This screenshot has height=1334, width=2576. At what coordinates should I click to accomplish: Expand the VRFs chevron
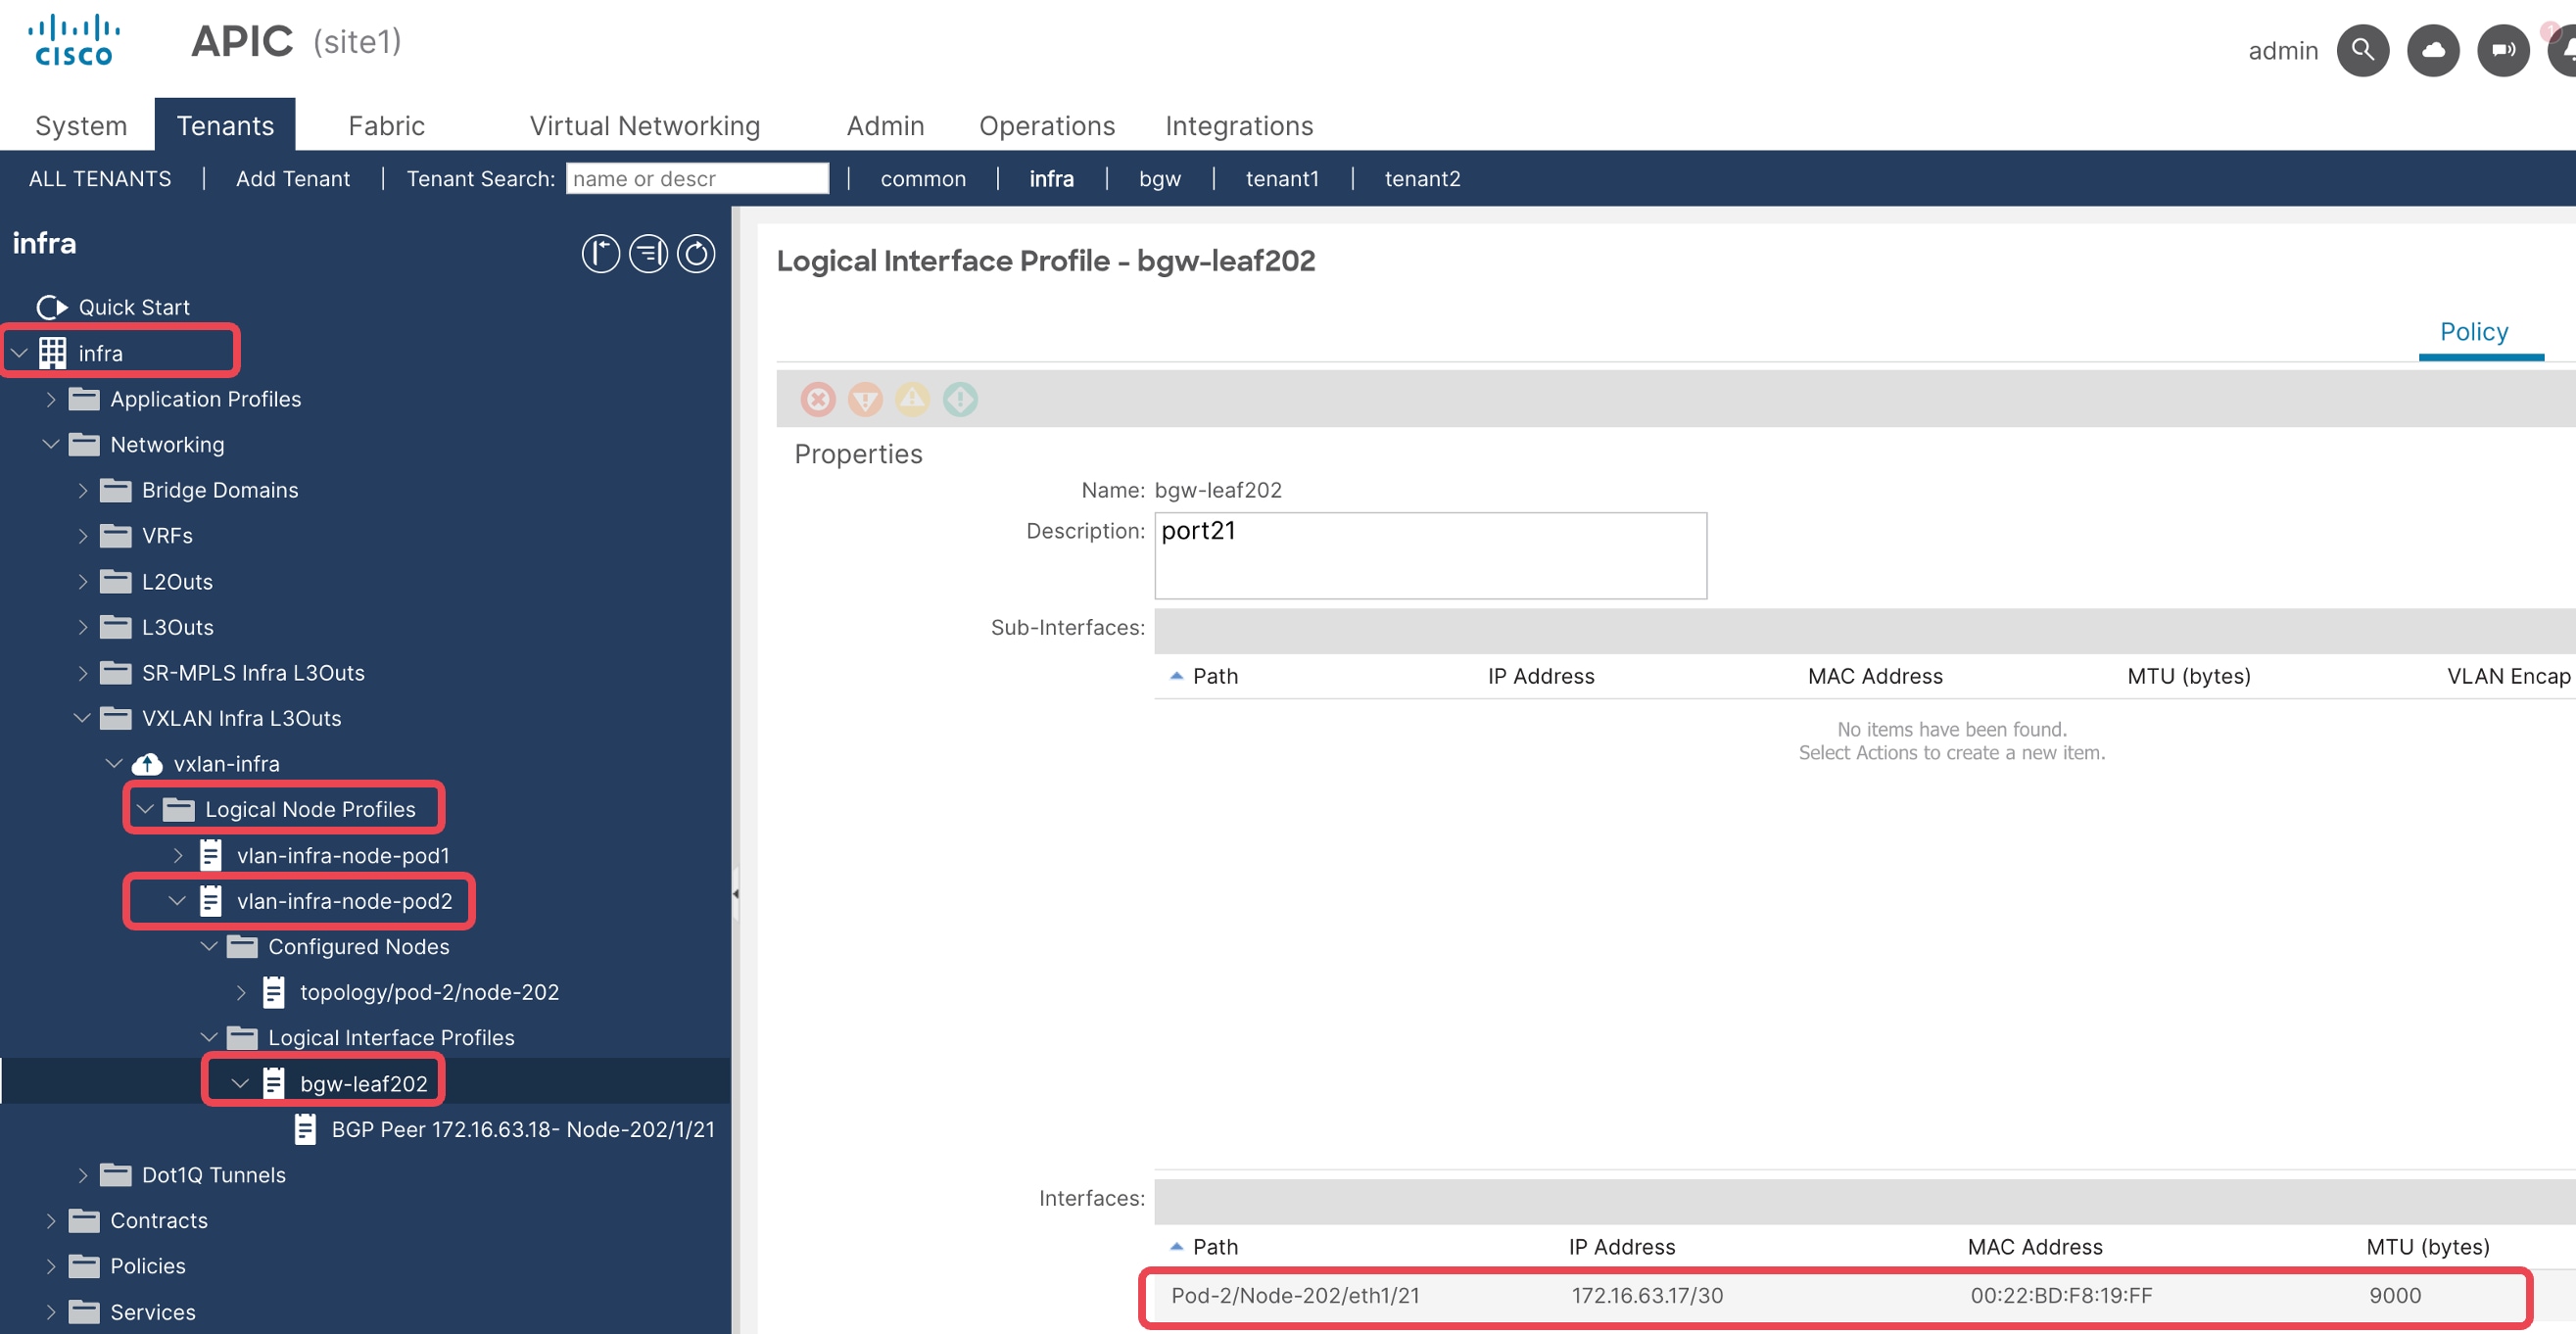83,536
